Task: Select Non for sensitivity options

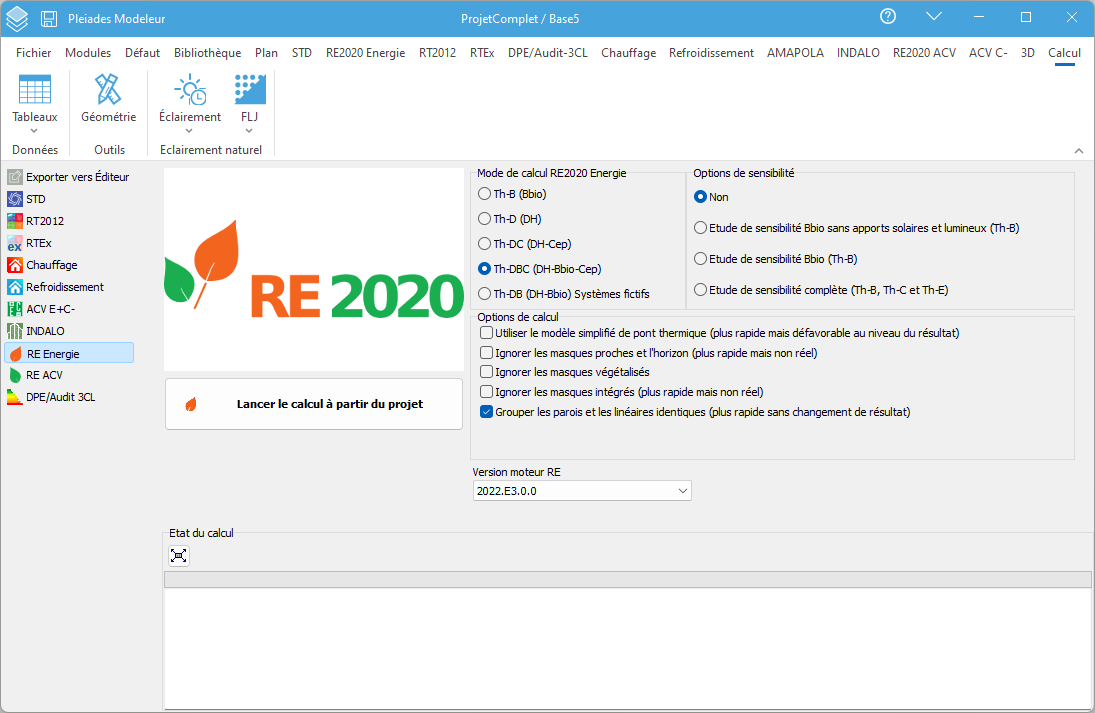Action: click(711, 197)
